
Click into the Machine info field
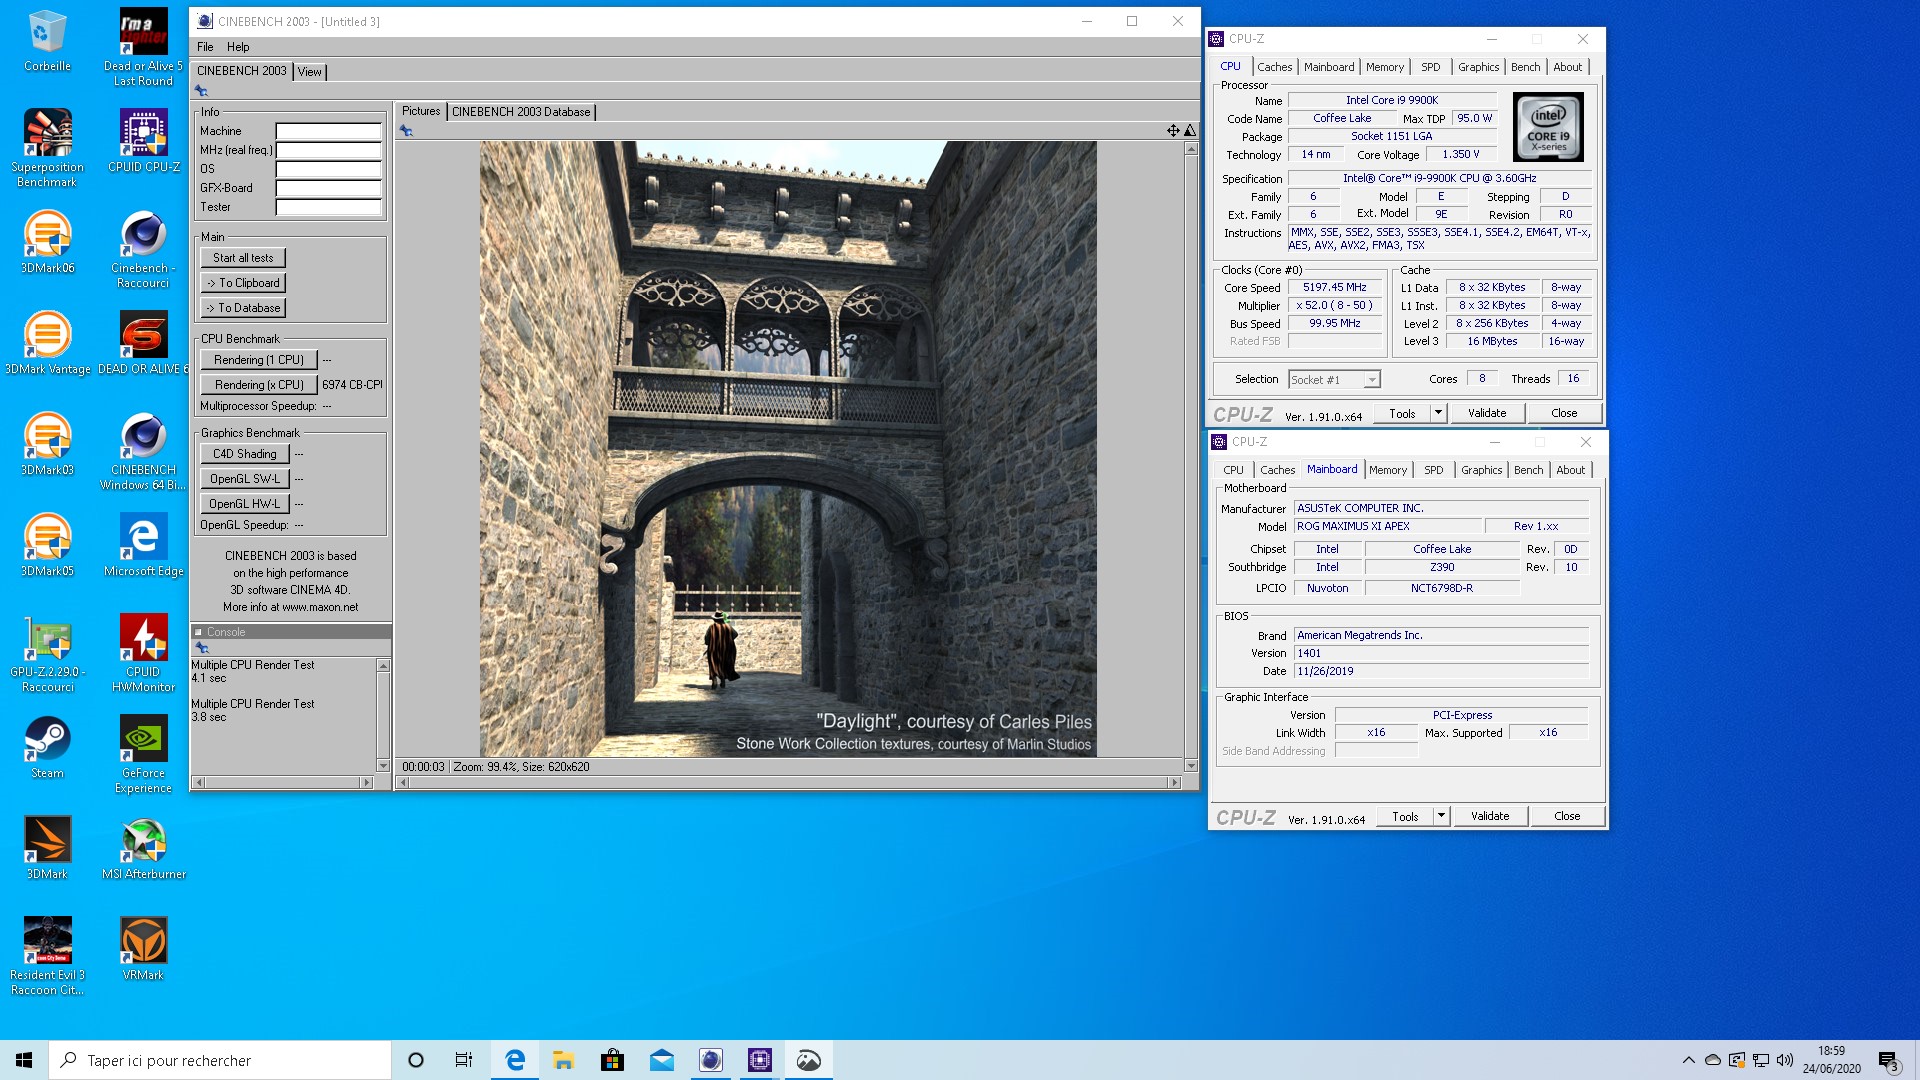coord(329,131)
